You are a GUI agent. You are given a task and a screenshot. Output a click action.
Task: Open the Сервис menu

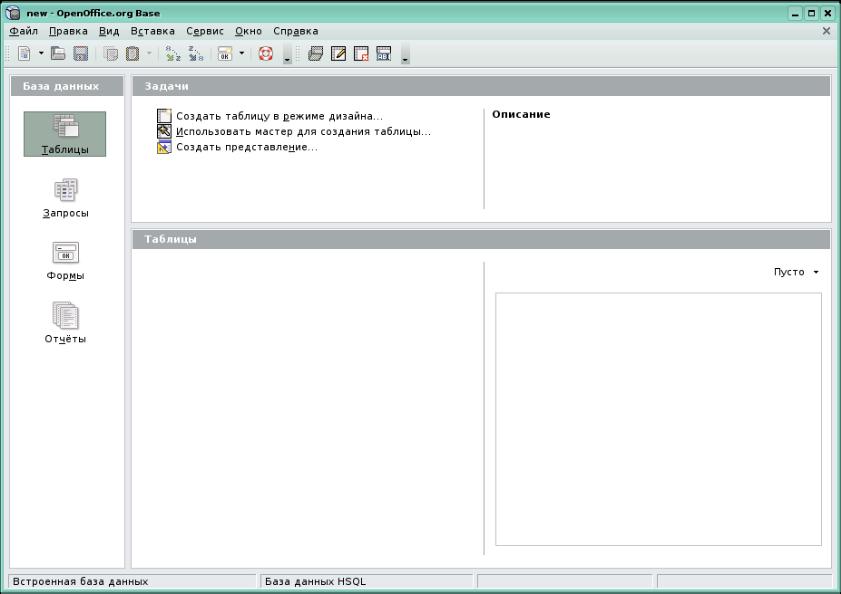click(x=205, y=31)
